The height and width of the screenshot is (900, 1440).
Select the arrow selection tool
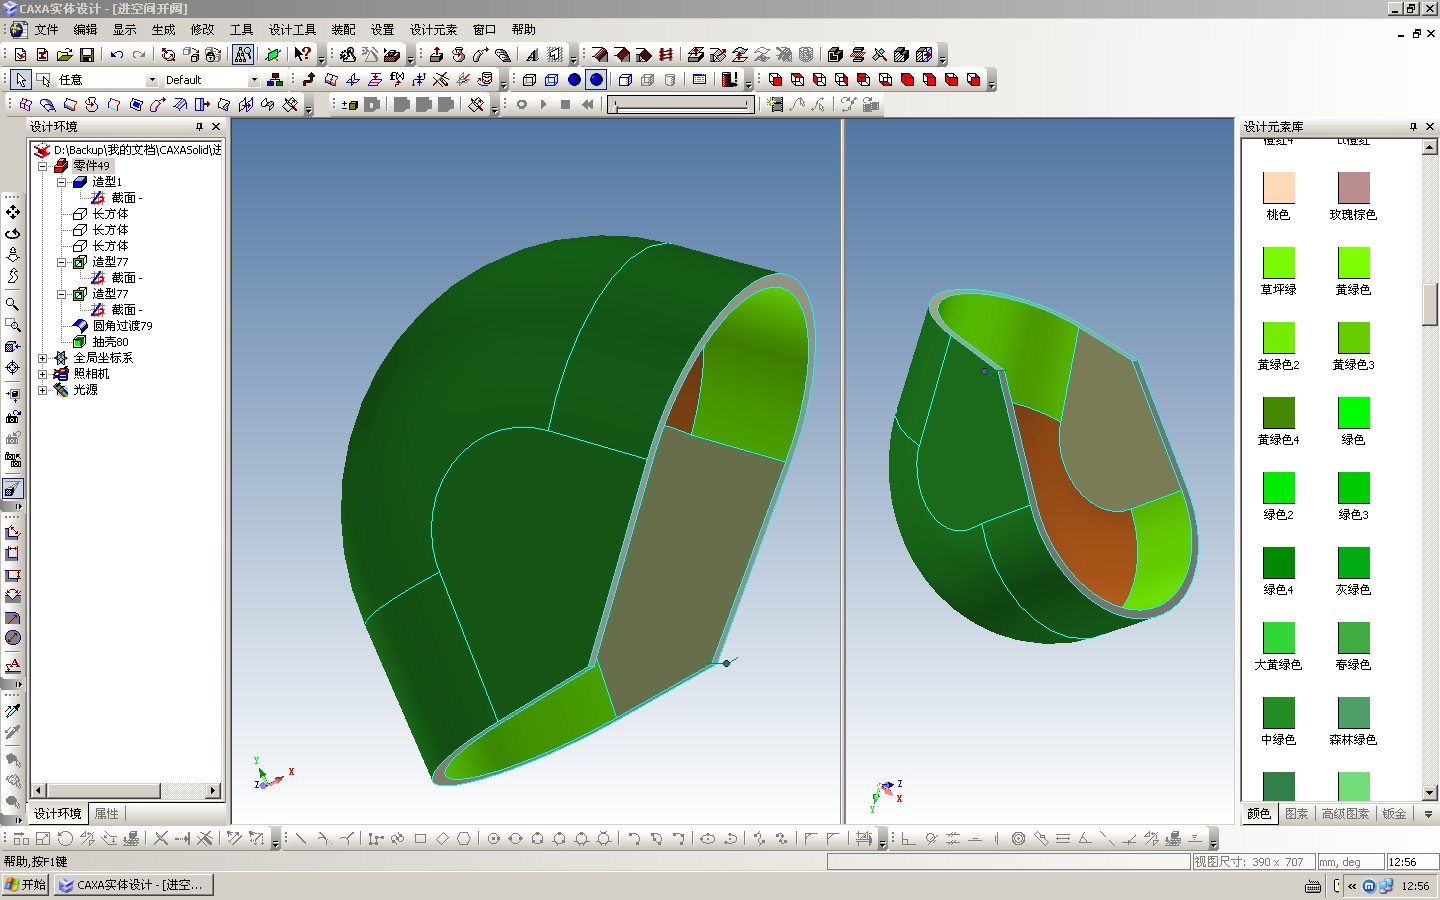(21, 80)
